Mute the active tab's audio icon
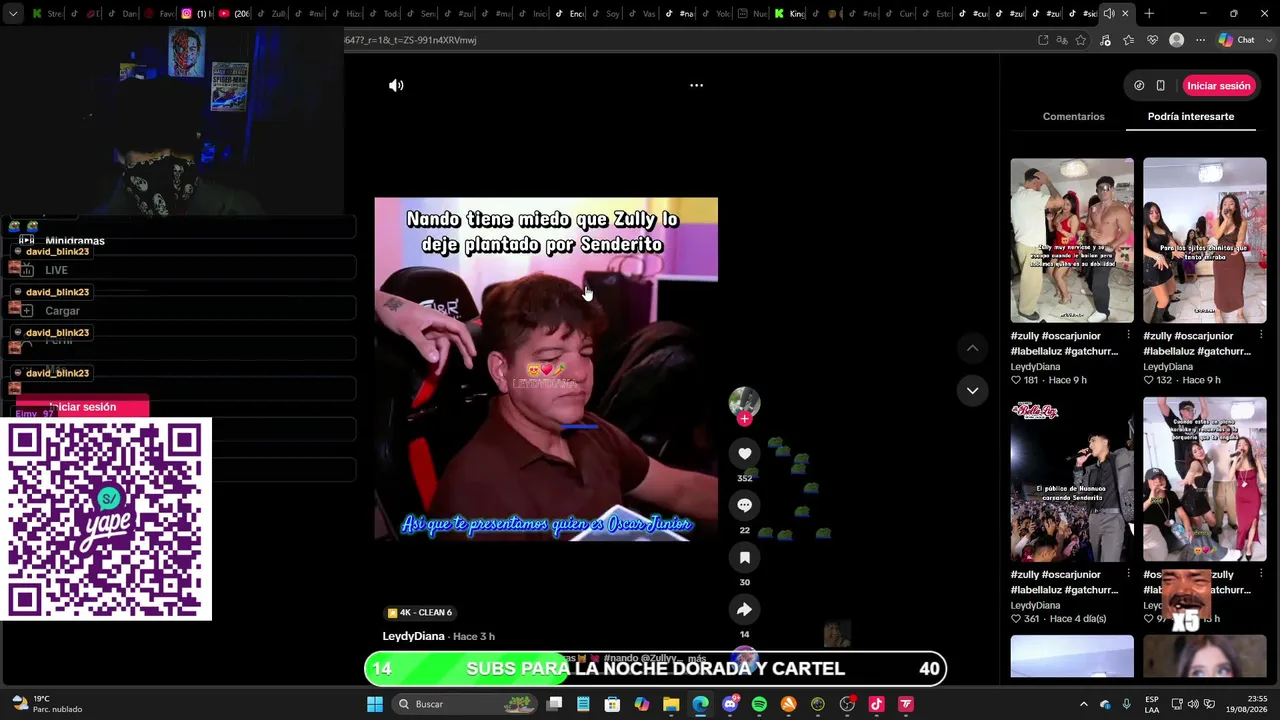Viewport: 1280px width, 720px height. tap(1108, 14)
